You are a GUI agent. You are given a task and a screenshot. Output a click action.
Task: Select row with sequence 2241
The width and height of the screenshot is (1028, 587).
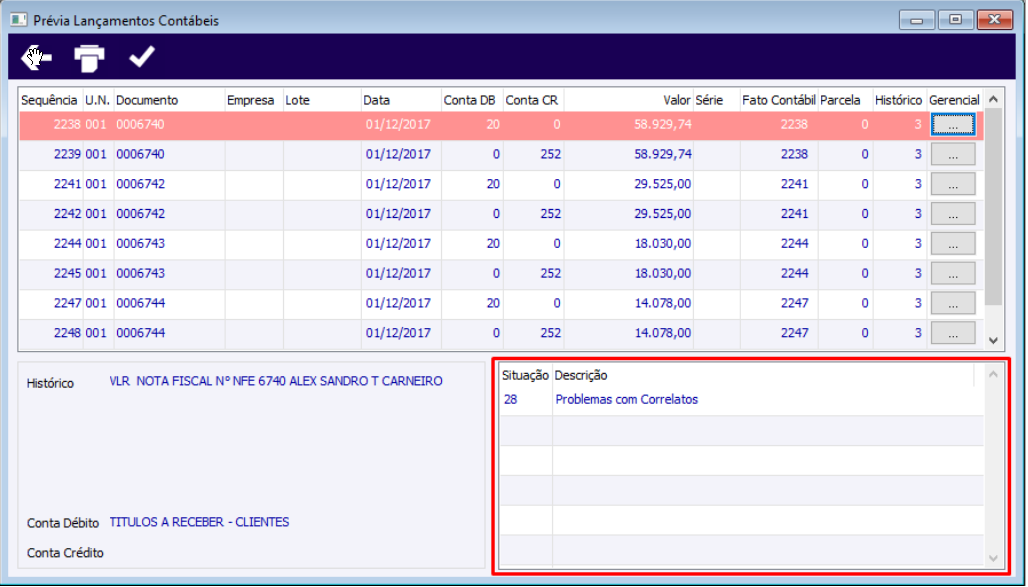[502, 184]
